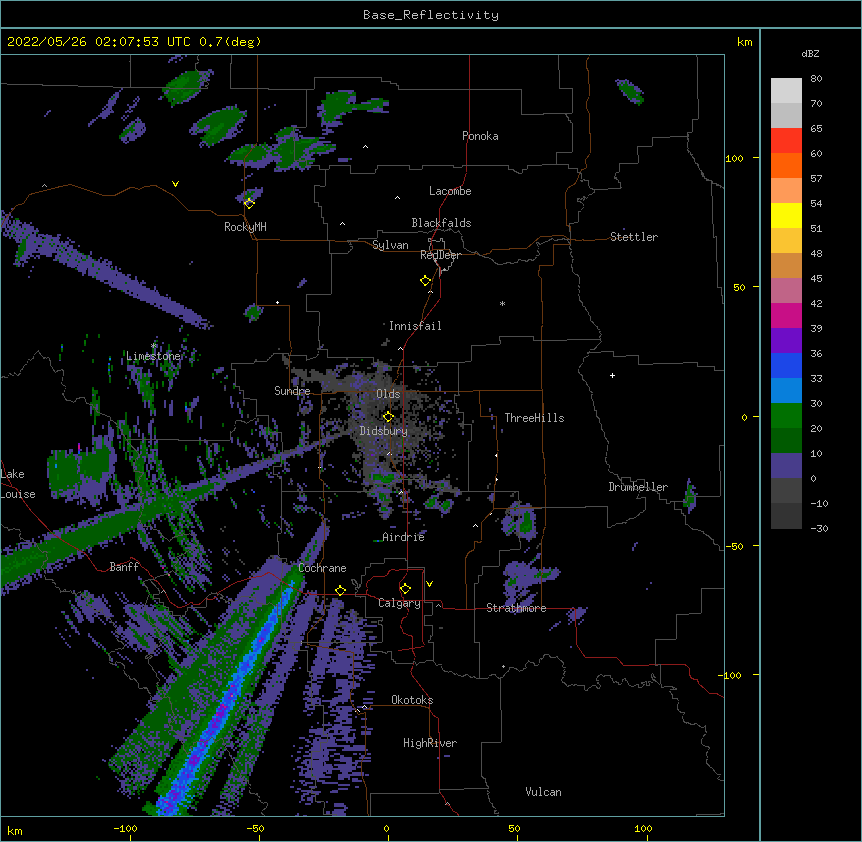Click the yellow diamond marker below the Cochrane label
This screenshot has width=862, height=842.
pos(340,590)
